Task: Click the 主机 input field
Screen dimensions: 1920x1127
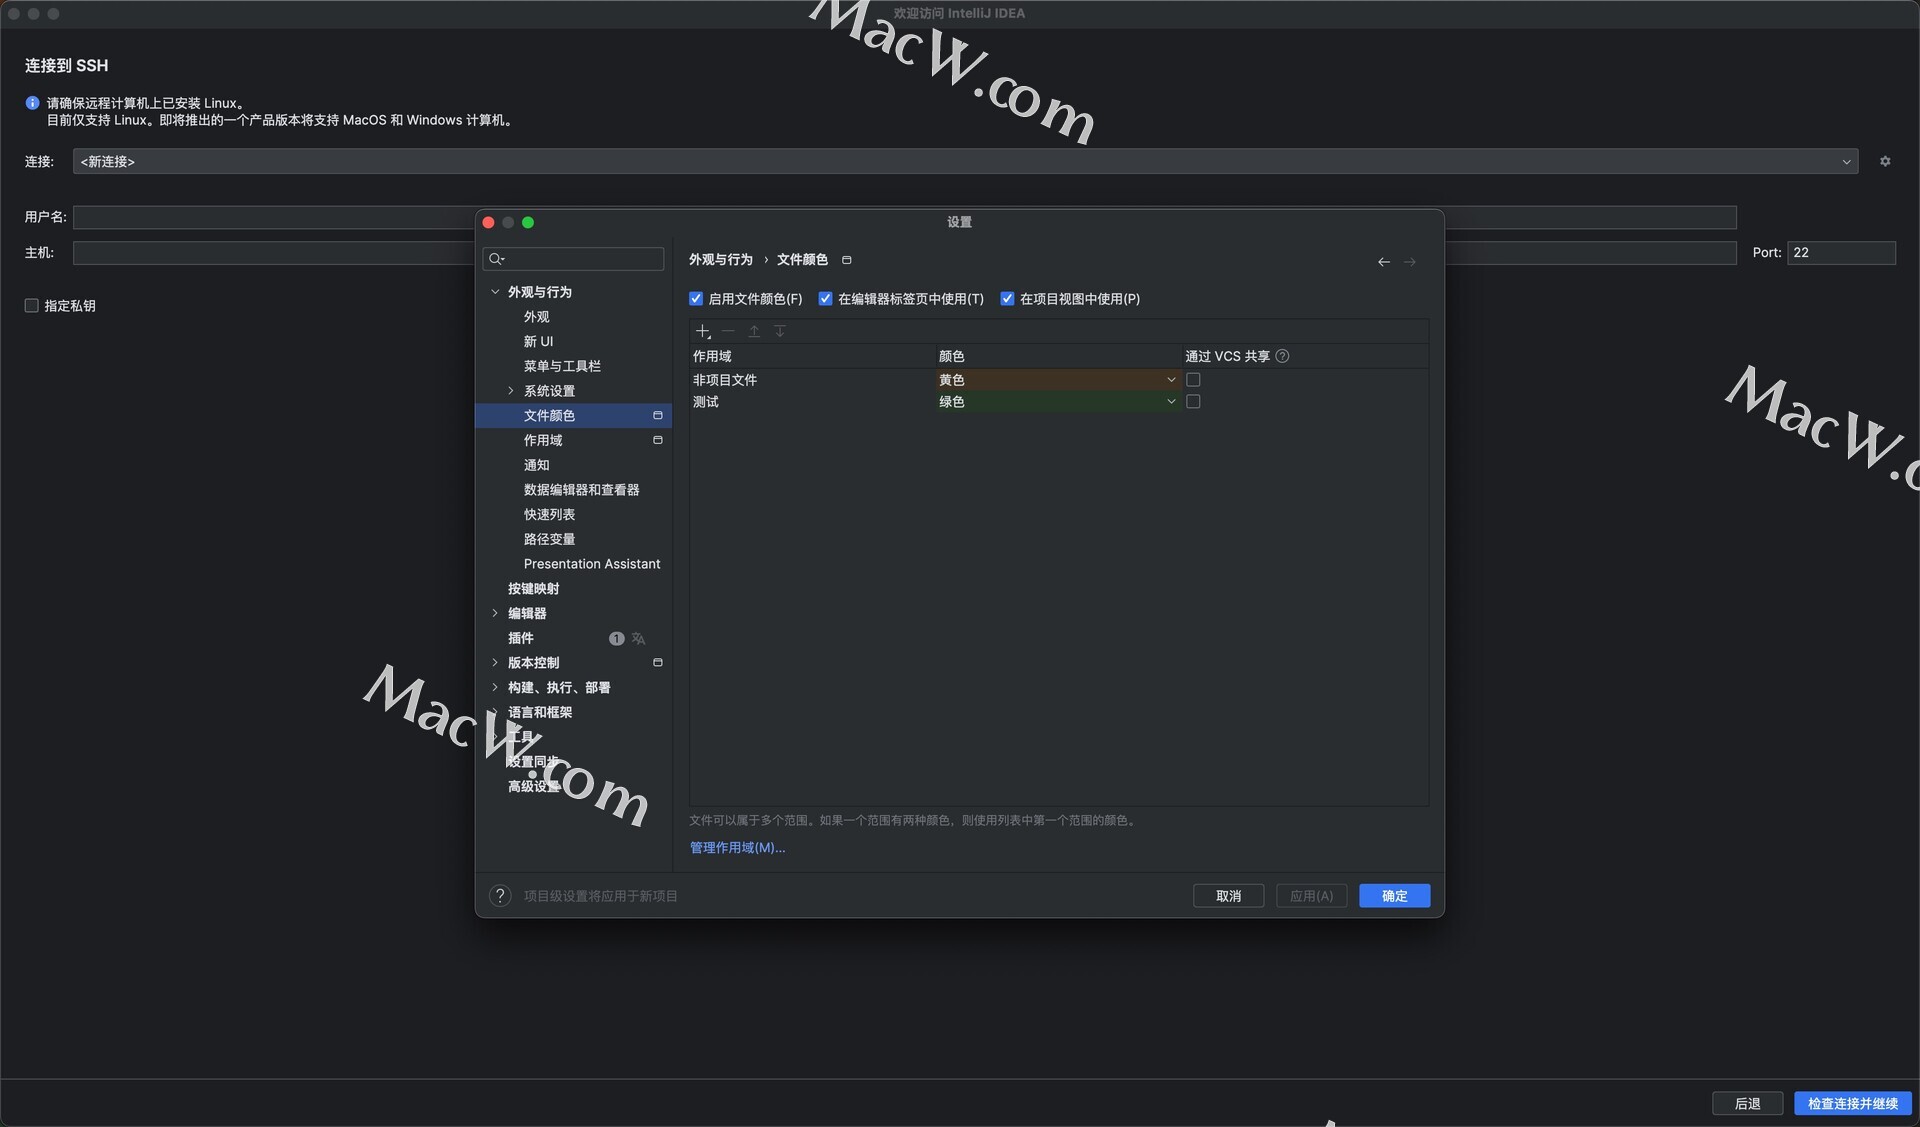Action: point(905,253)
